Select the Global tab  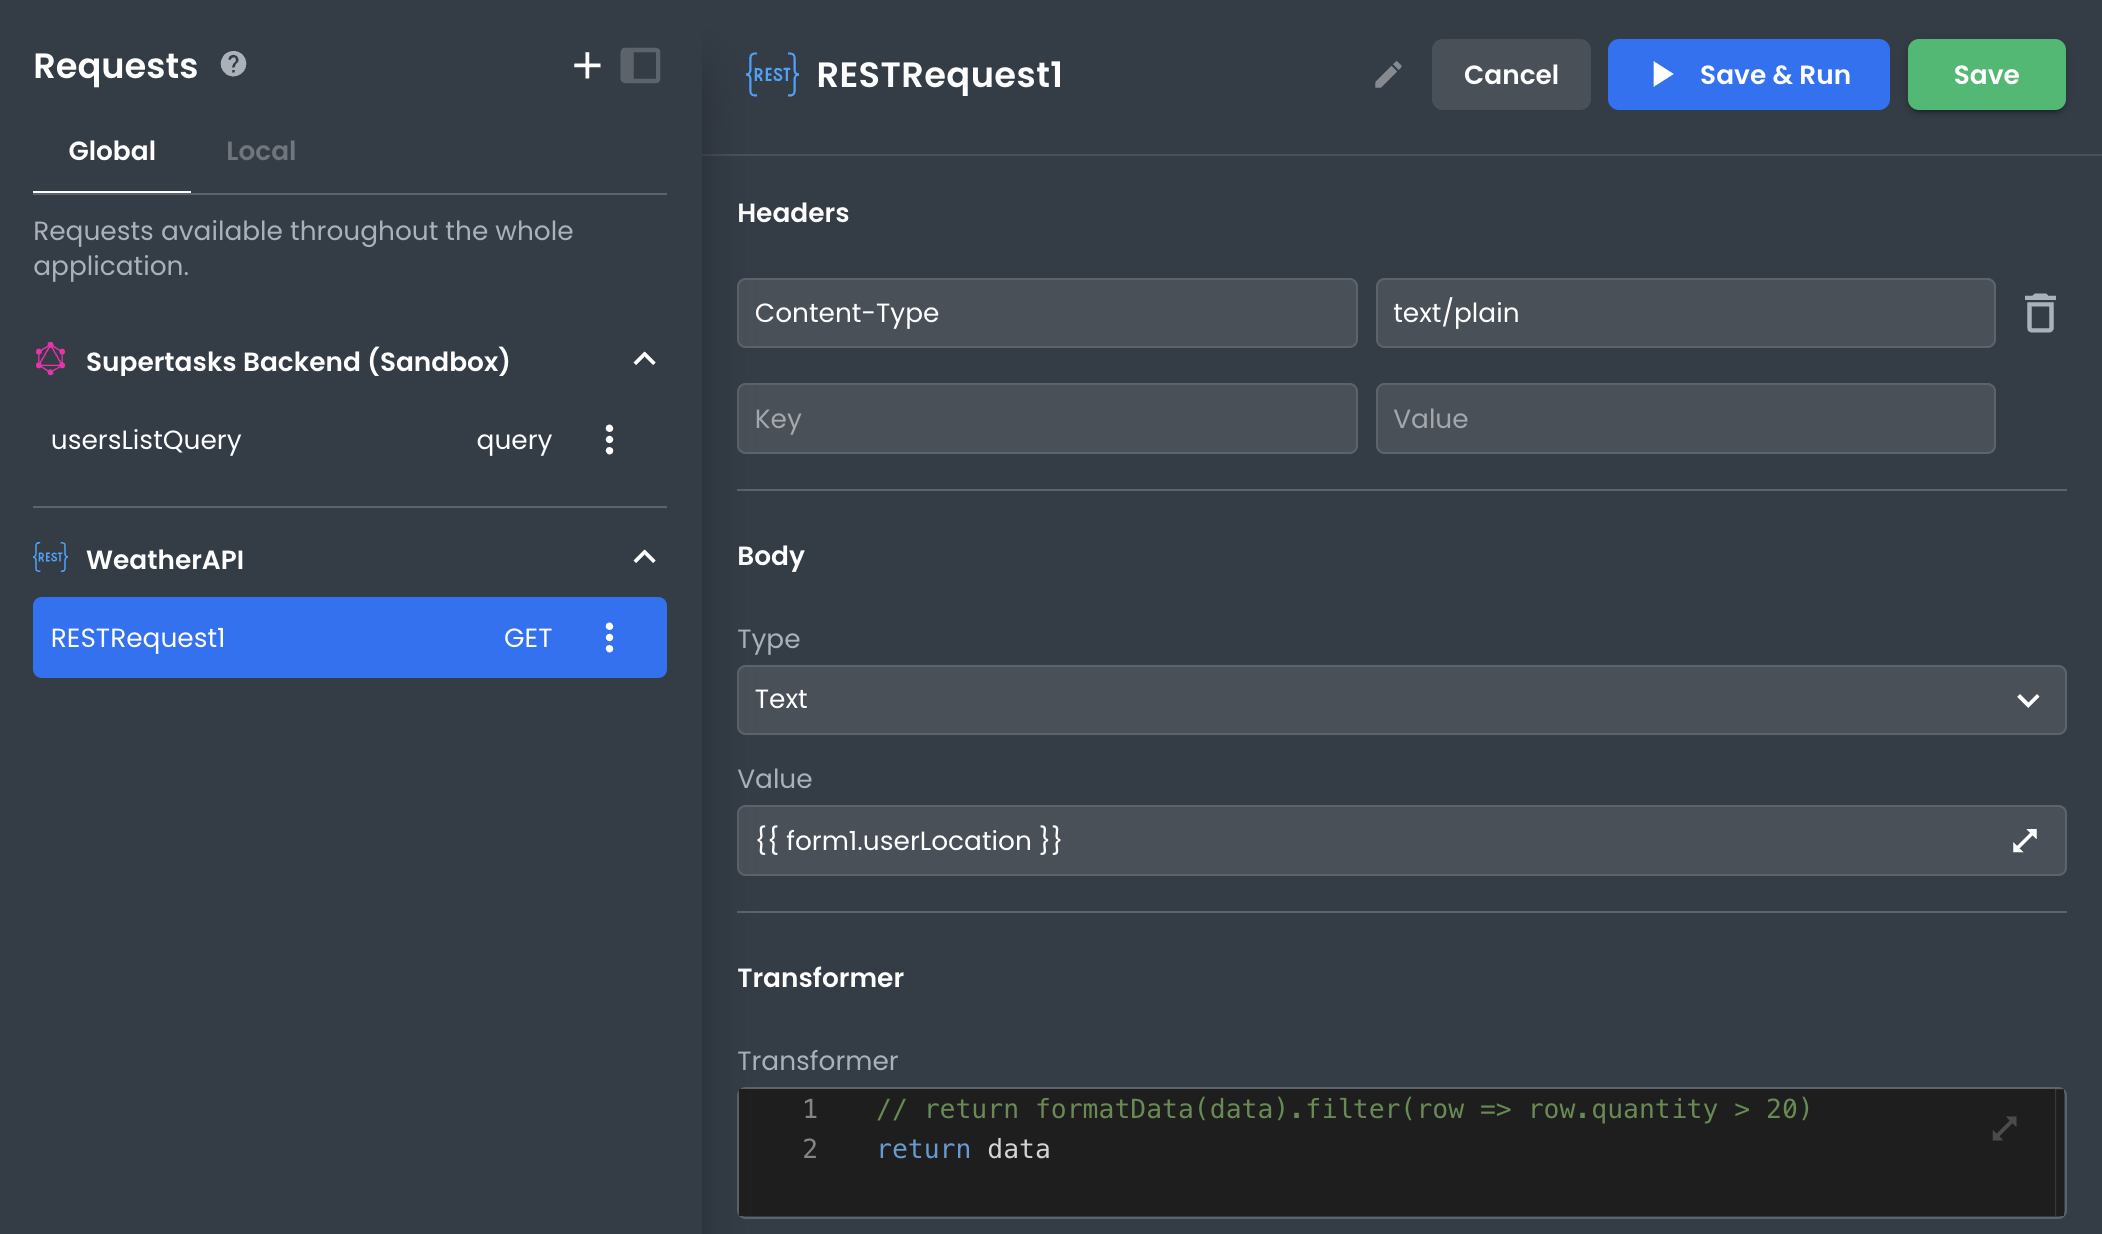pos(112,151)
